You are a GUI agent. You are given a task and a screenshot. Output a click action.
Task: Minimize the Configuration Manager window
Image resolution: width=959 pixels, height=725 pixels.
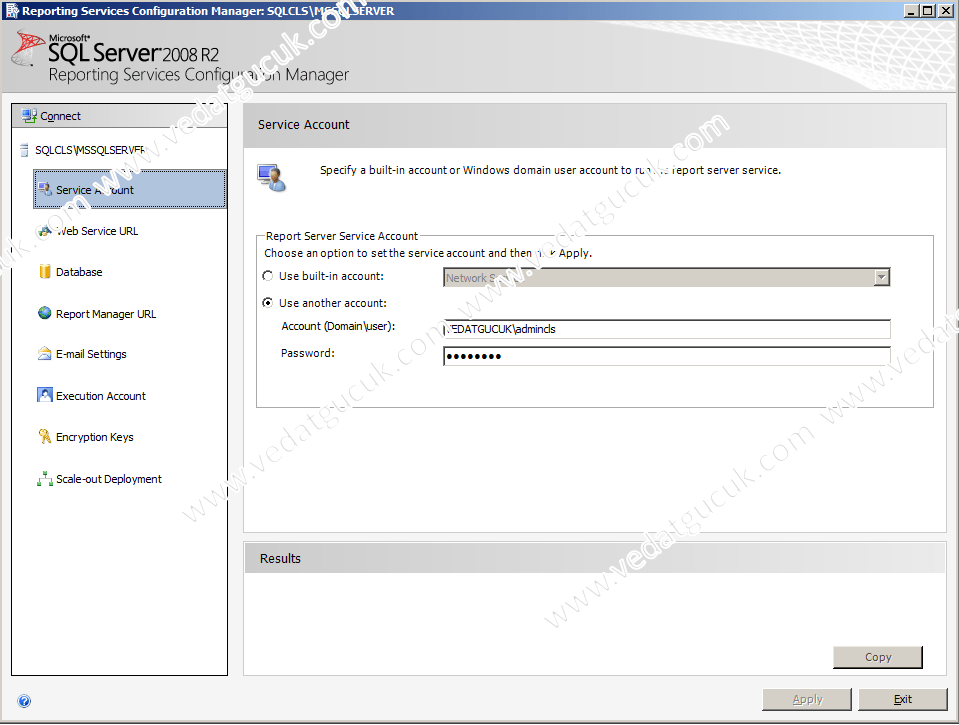[x=911, y=10]
